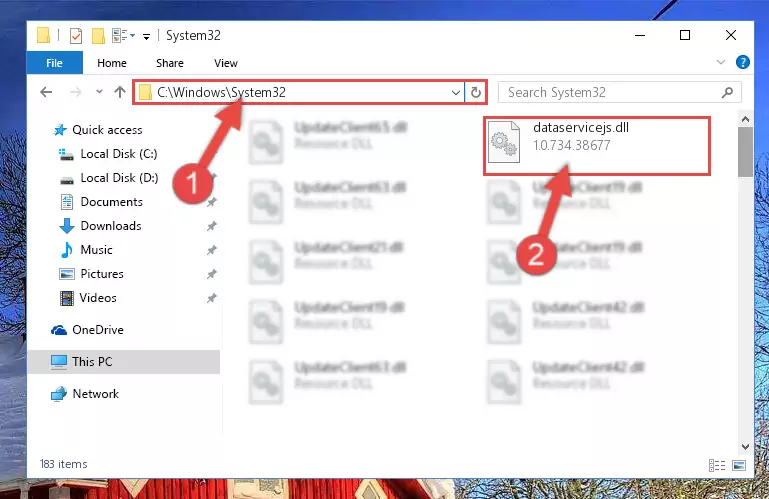
Task: Click the scrollbar down arrow in file list
Action: 745,446
